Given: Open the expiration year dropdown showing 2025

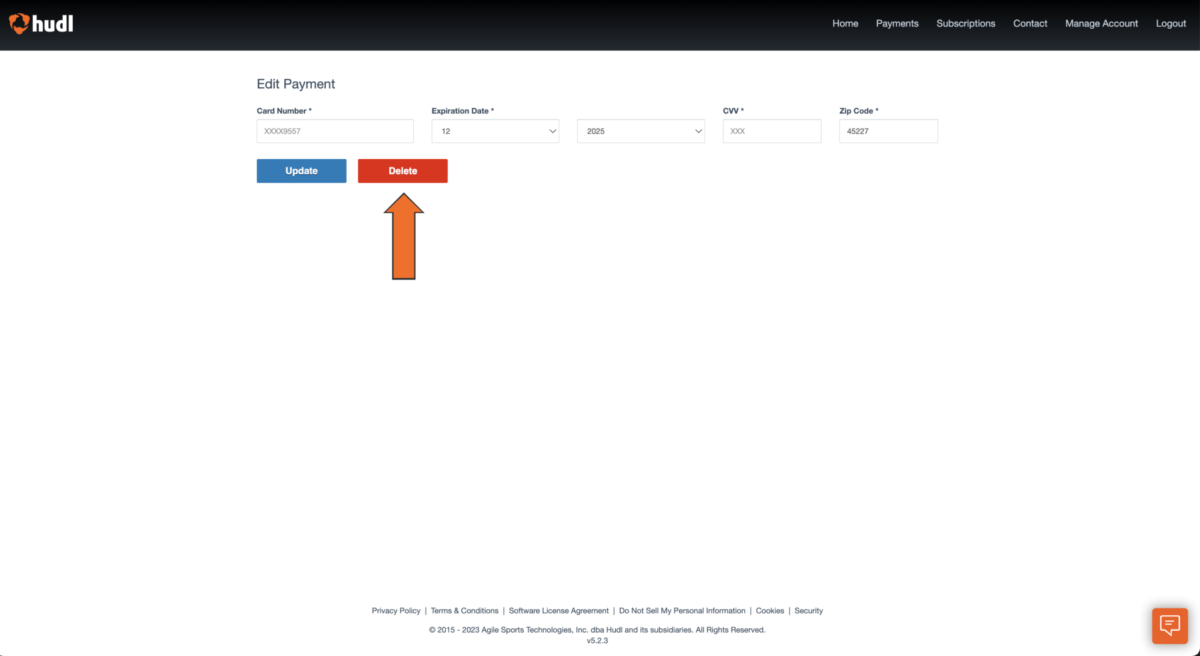Looking at the screenshot, I should 640,130.
